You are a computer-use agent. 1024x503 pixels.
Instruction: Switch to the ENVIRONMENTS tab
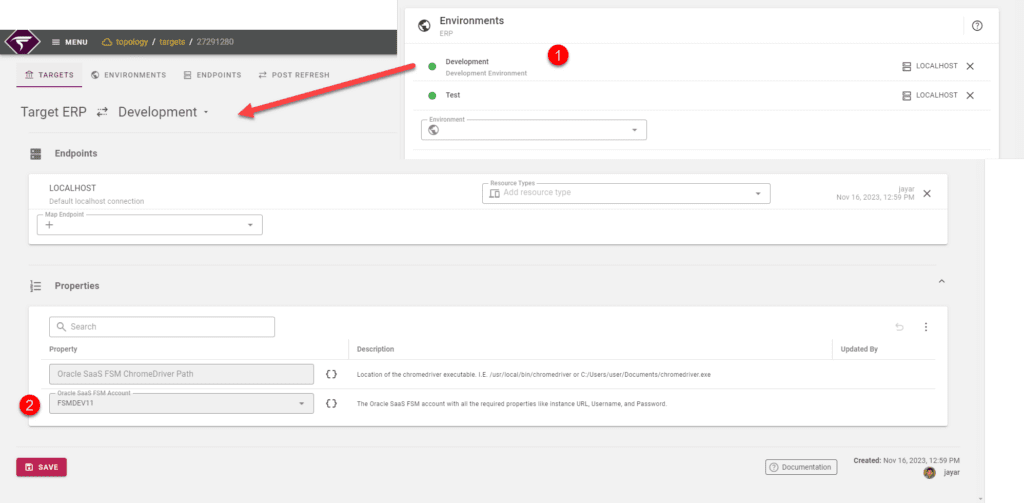point(129,75)
